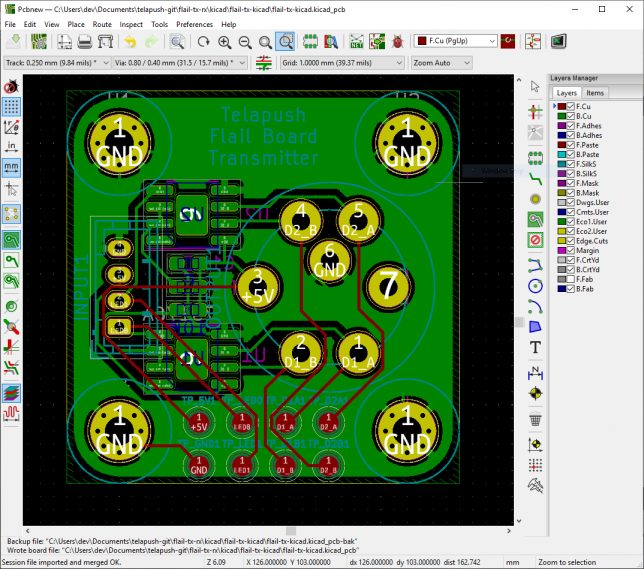Select the Delete items trash tool
Image resolution: width=644 pixels, height=569 pixels.
pyautogui.click(x=535, y=419)
